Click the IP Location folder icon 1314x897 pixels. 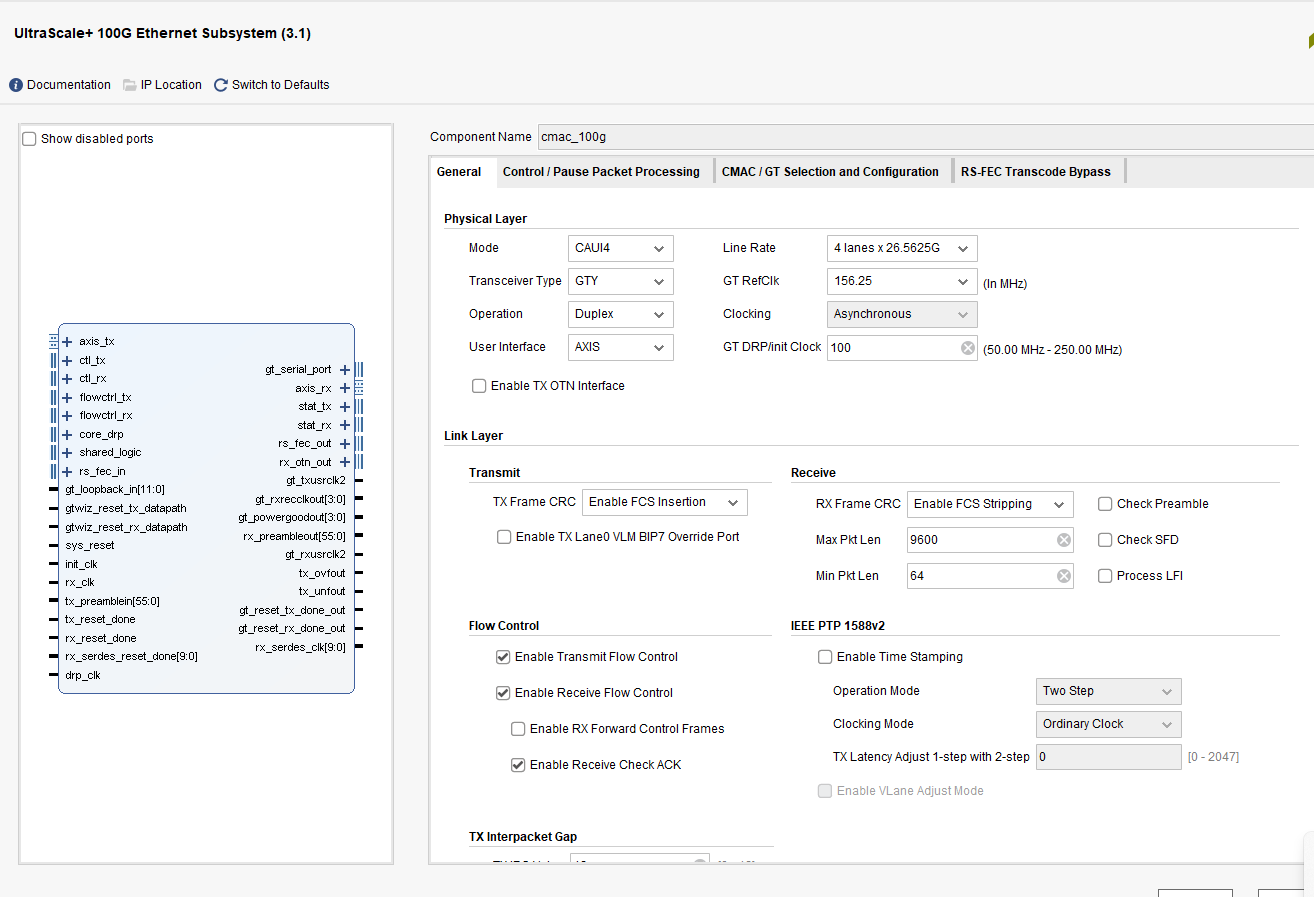(x=130, y=85)
